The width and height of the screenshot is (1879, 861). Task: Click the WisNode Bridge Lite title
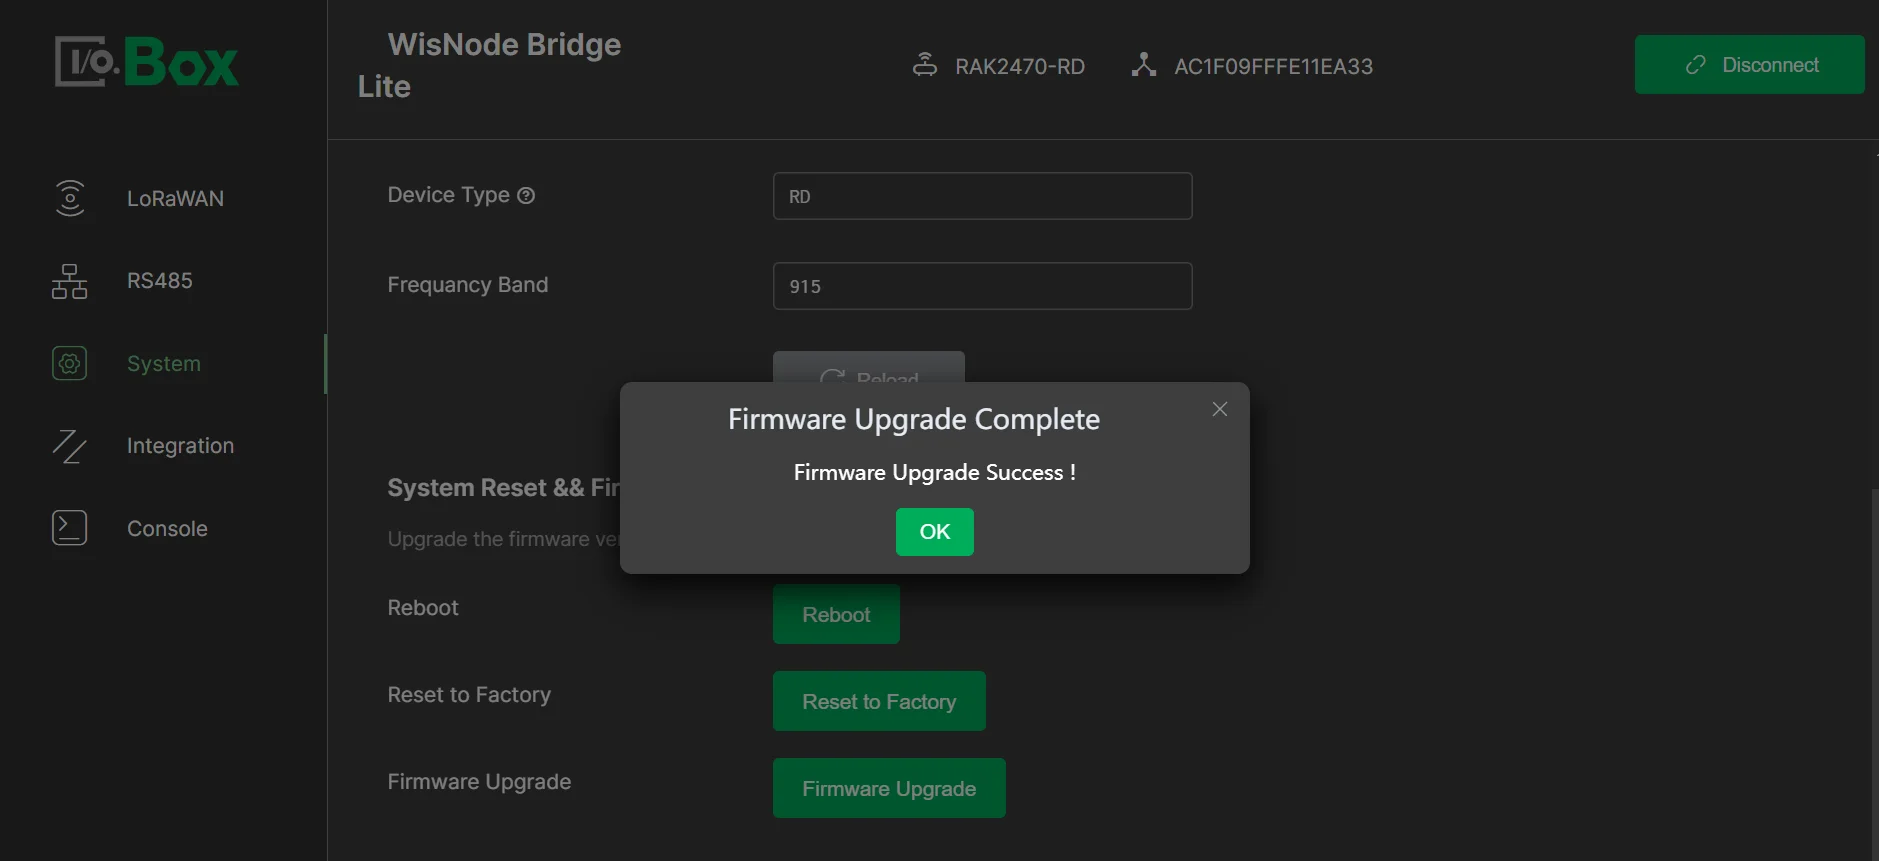tap(490, 65)
